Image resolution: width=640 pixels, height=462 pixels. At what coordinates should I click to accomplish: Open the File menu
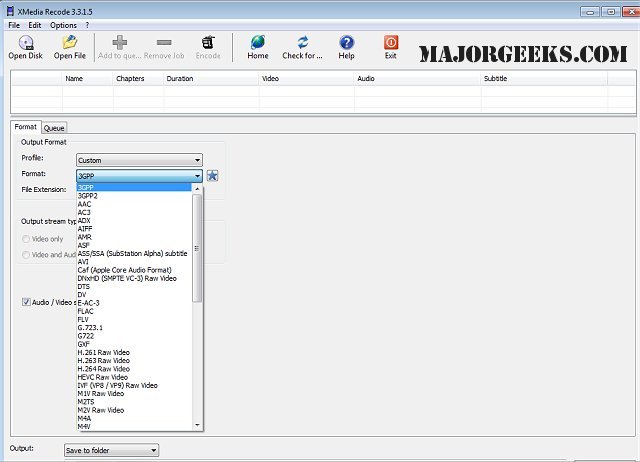coord(14,25)
